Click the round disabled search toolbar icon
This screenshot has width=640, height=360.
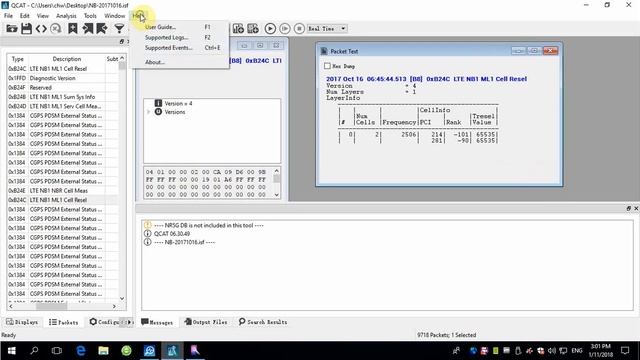(x=56, y=29)
